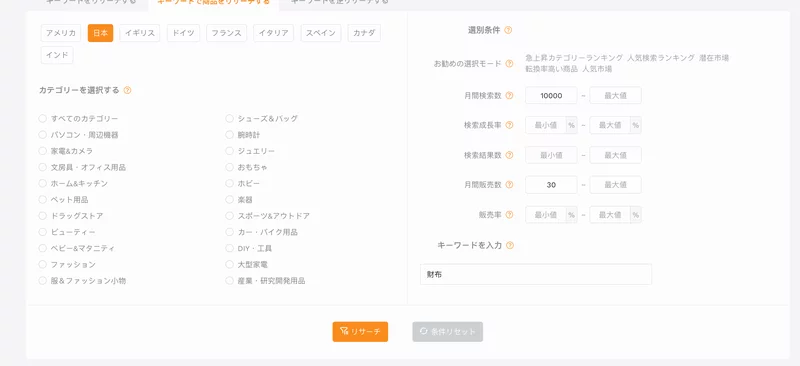Viewport: 800px width, 366px height.
Task: Open help icon beside 選別条件
Action: [508, 30]
